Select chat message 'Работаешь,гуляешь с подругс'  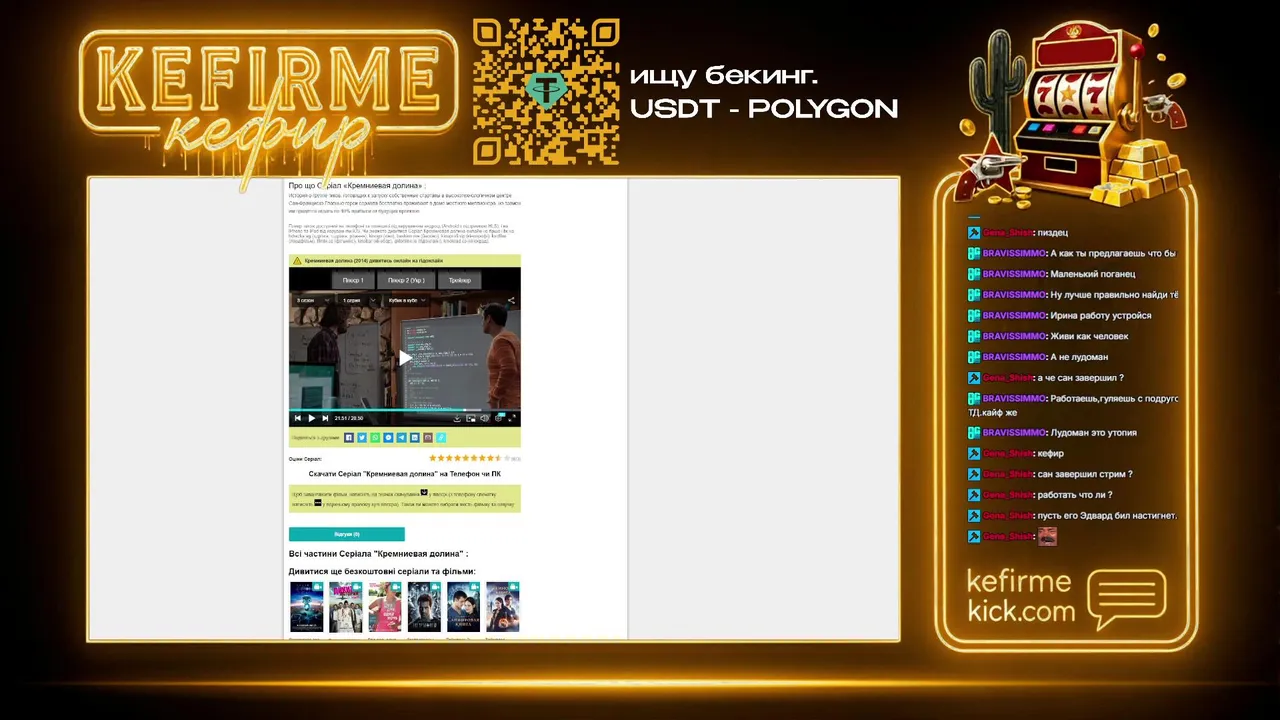(1114, 398)
